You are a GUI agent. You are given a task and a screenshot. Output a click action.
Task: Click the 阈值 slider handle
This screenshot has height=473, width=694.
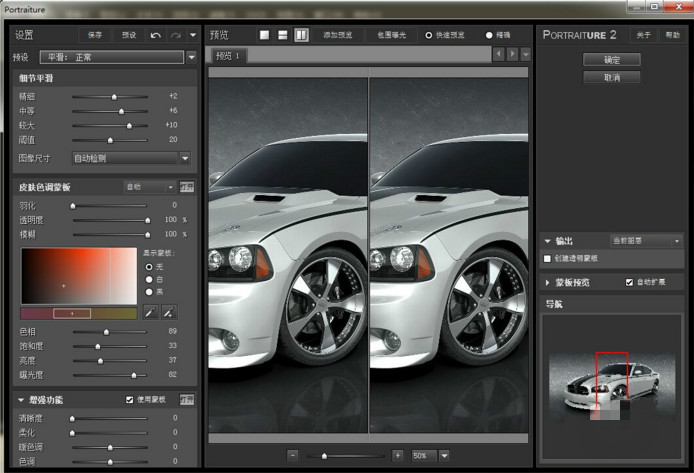tap(110, 140)
